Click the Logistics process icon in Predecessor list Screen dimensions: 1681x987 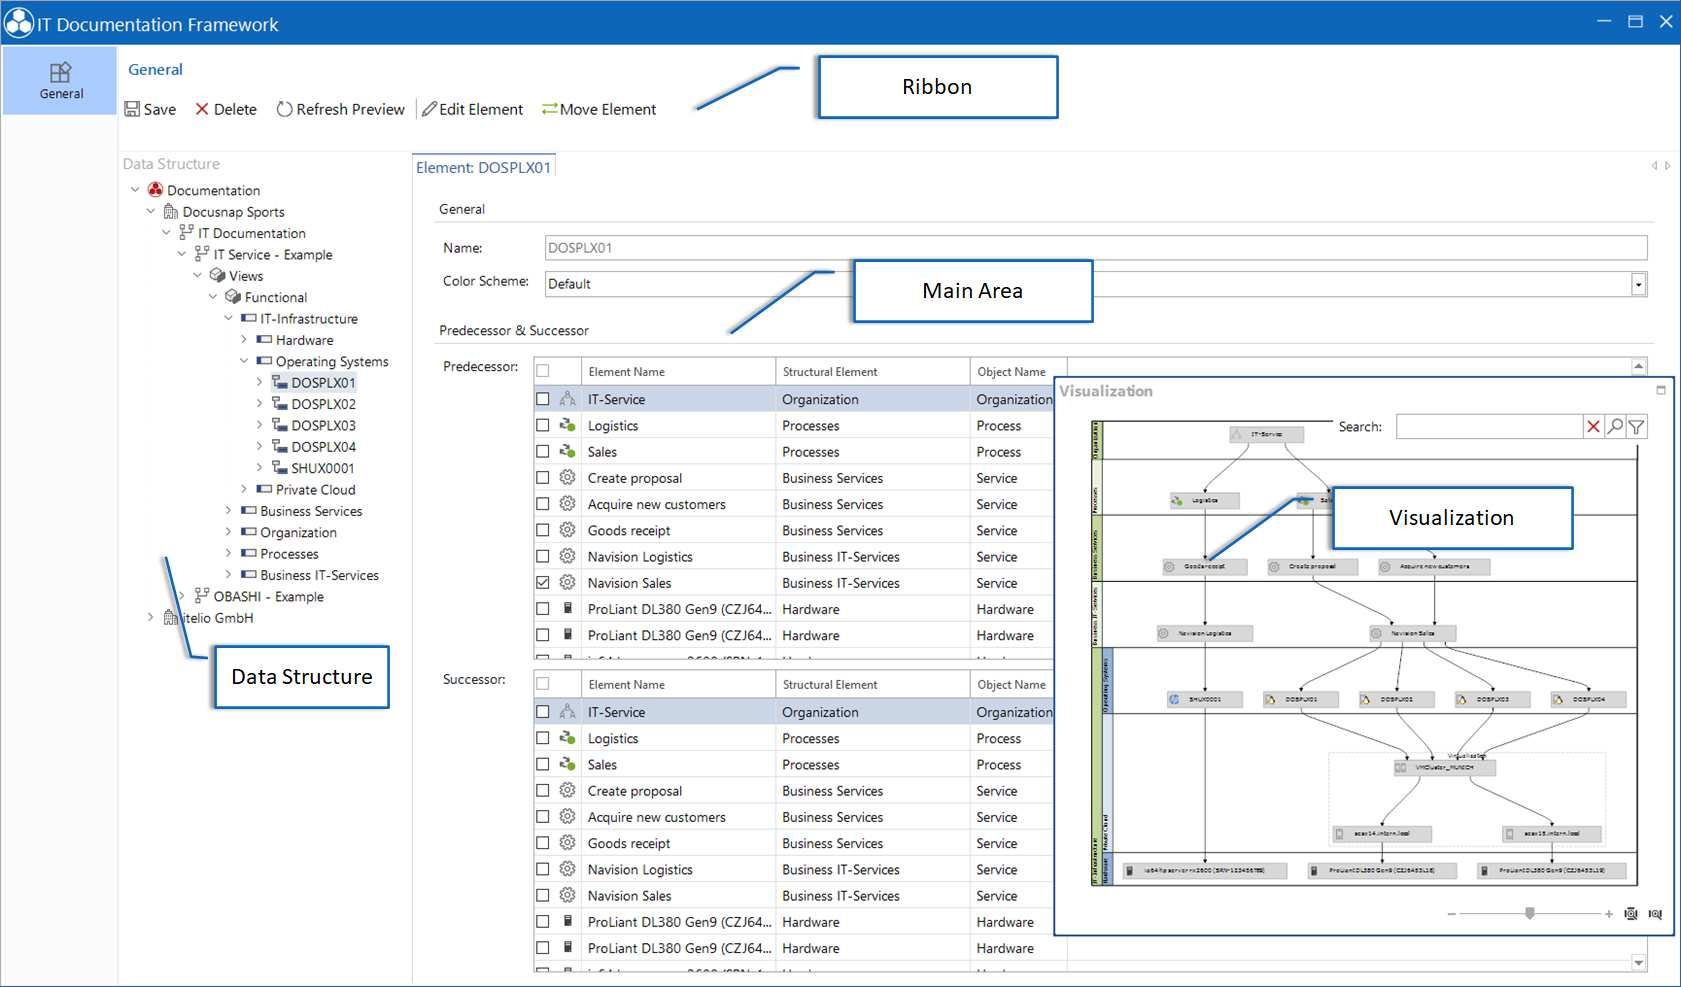point(567,426)
